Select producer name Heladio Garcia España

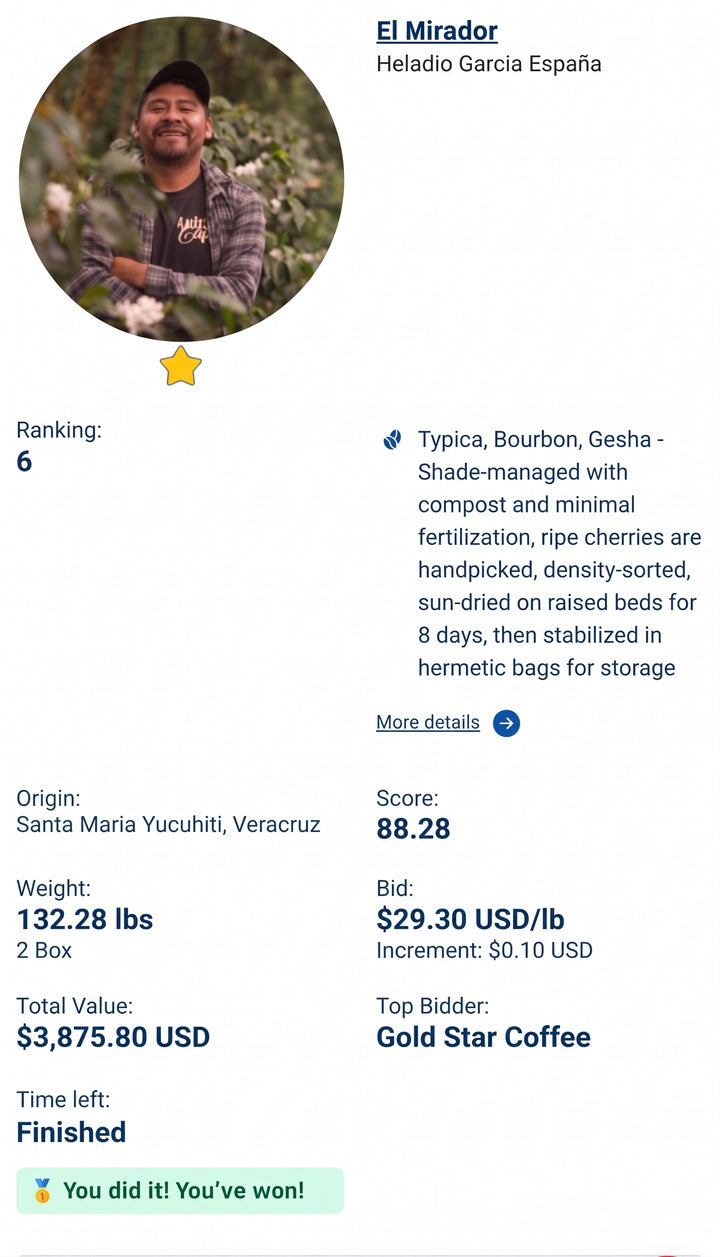(489, 64)
